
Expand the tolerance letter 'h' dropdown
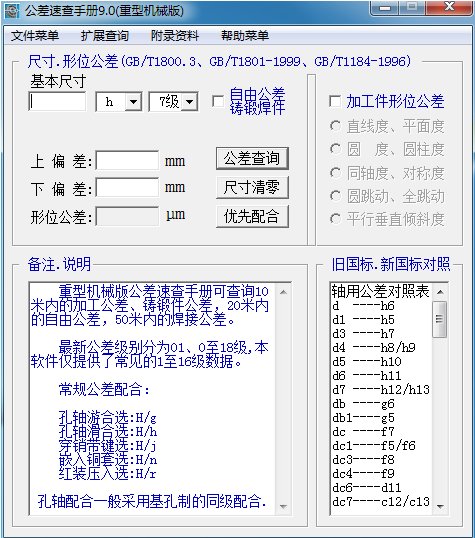click(133, 102)
